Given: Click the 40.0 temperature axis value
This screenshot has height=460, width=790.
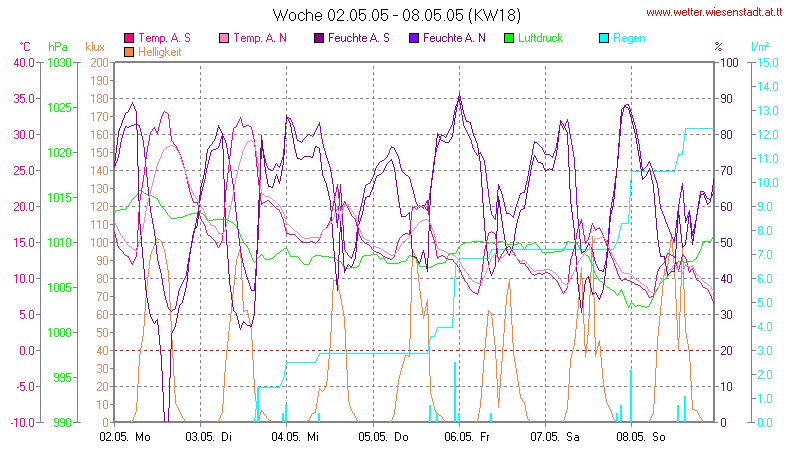Looking at the screenshot, I should pos(24,63).
